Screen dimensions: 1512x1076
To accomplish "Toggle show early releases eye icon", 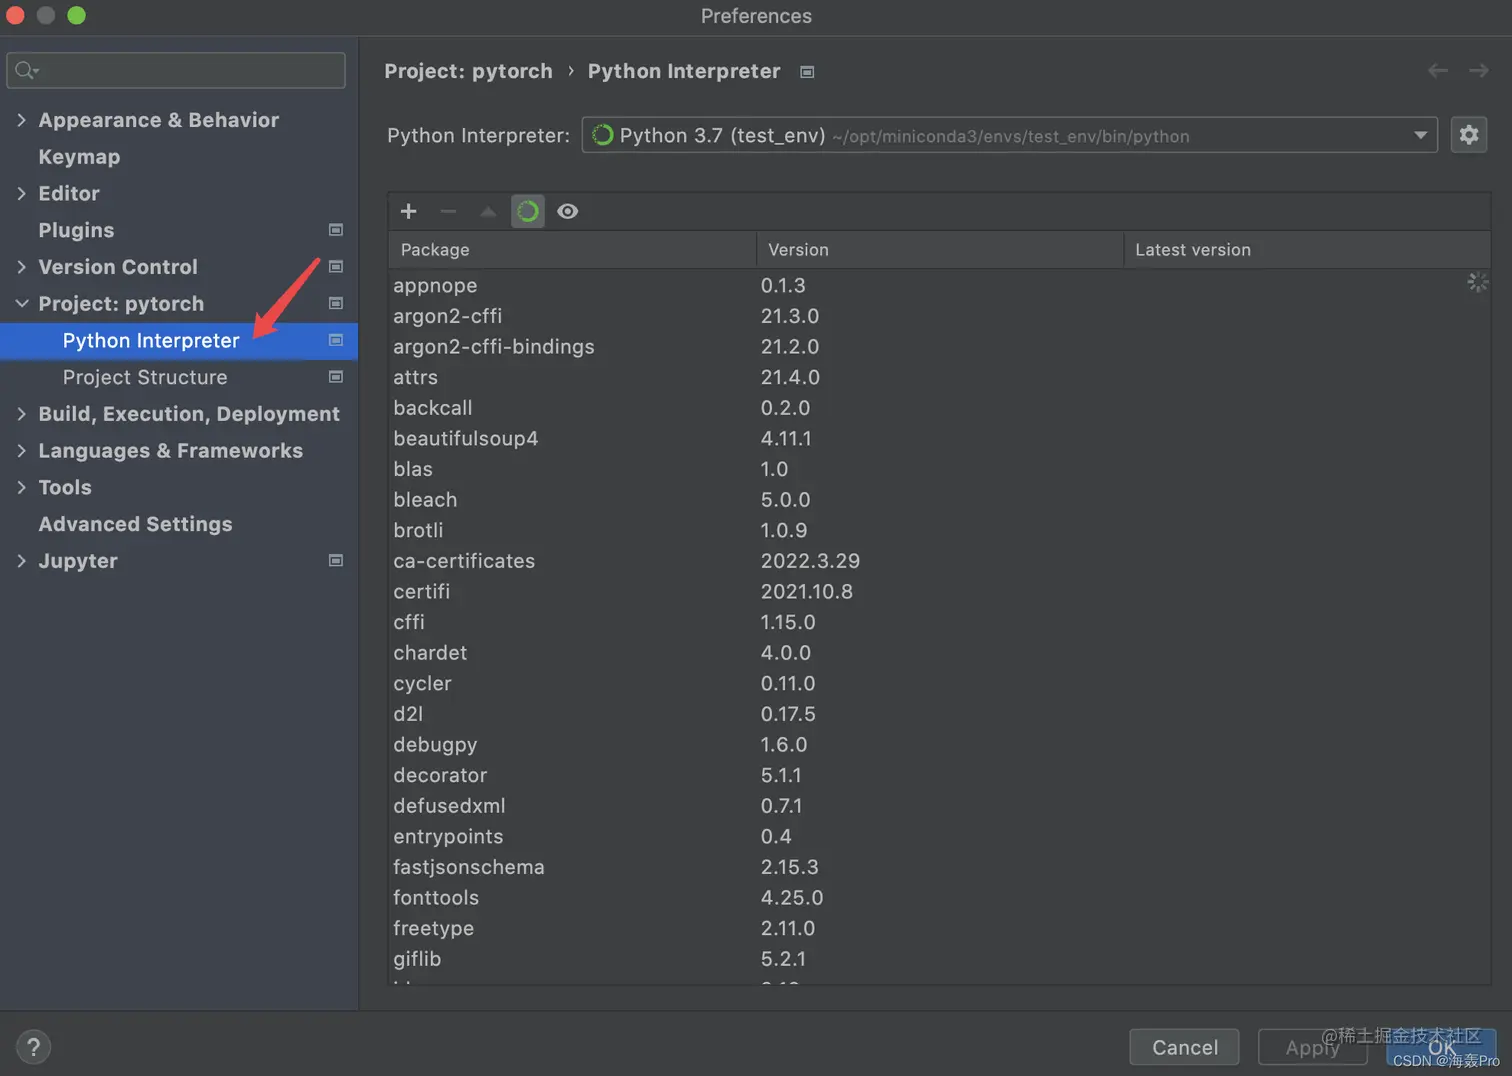I will pos(567,211).
